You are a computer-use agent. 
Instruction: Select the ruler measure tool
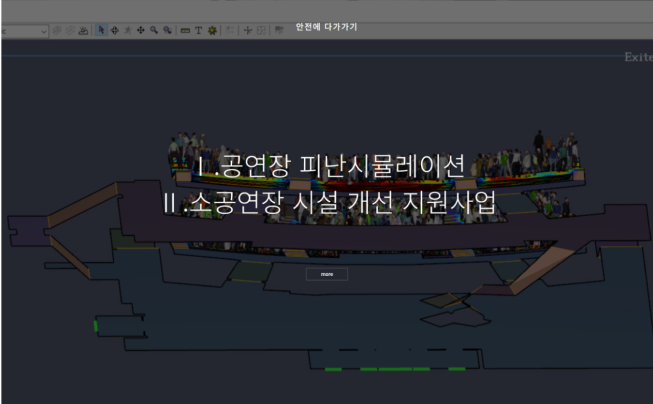point(185,31)
